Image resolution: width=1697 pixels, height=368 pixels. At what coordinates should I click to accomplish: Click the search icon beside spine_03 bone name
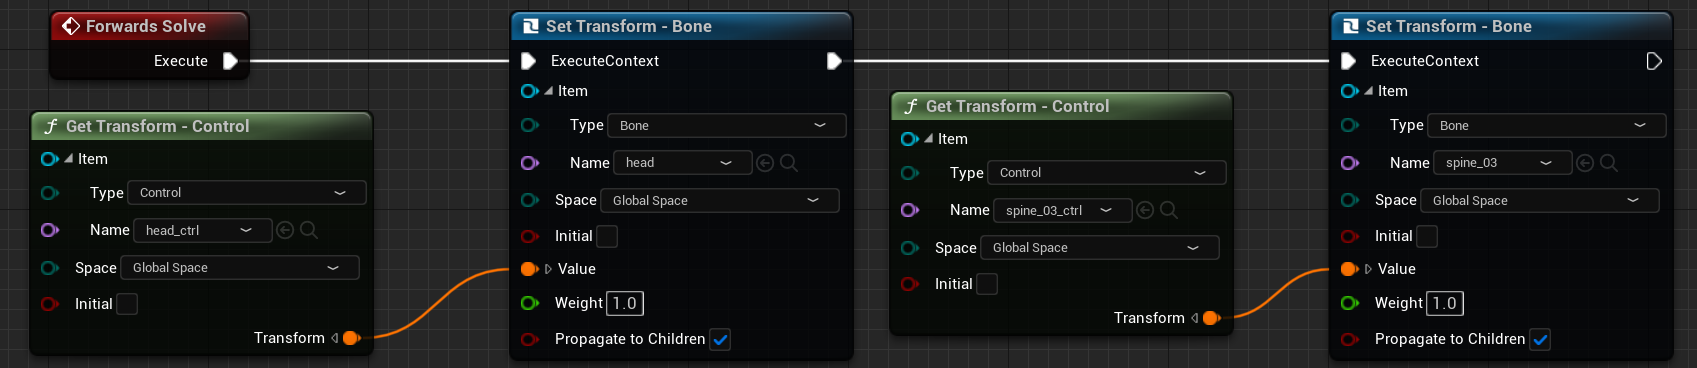(1609, 162)
